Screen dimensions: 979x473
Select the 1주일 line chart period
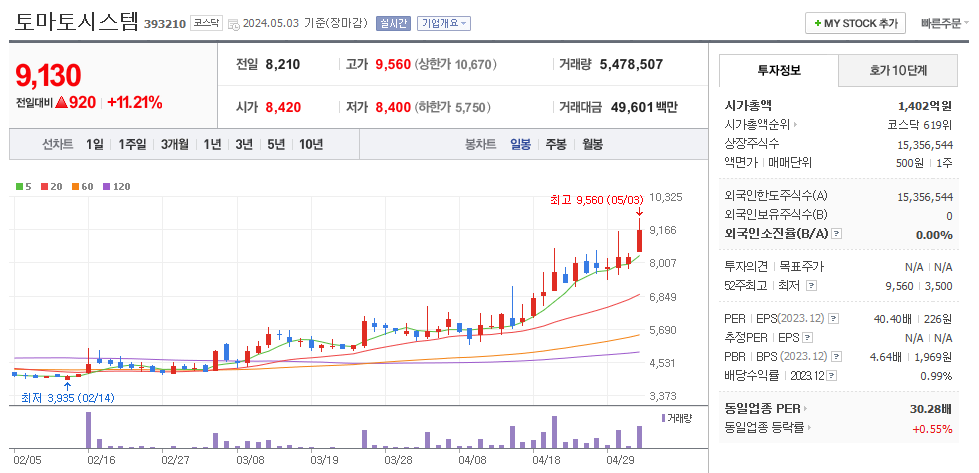132,145
